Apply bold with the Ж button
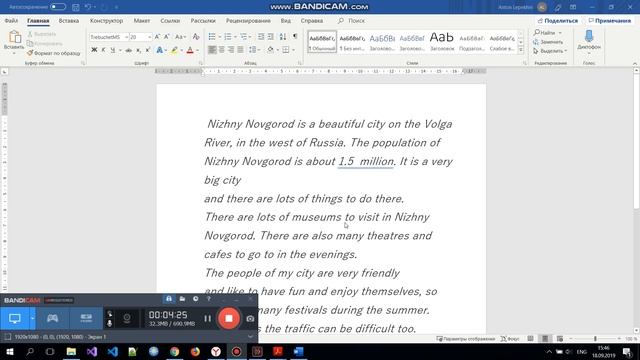The width and height of the screenshot is (640, 360). tap(94, 50)
